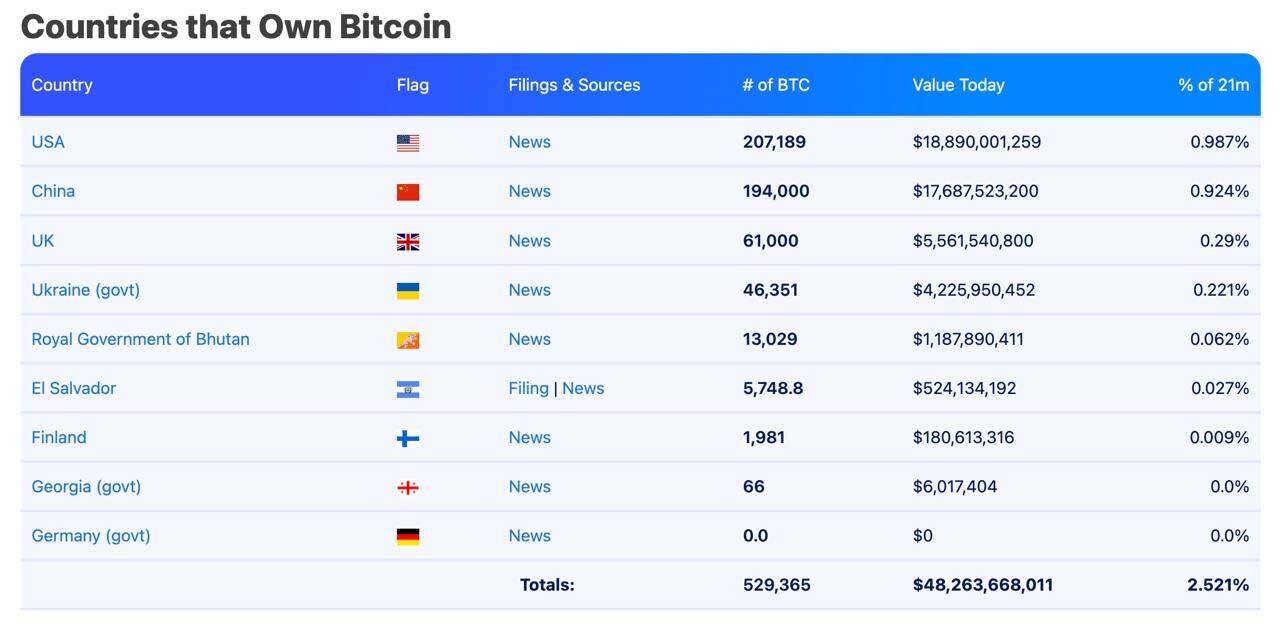Click the UK flag icon
The height and width of the screenshot is (635, 1280).
click(x=408, y=242)
